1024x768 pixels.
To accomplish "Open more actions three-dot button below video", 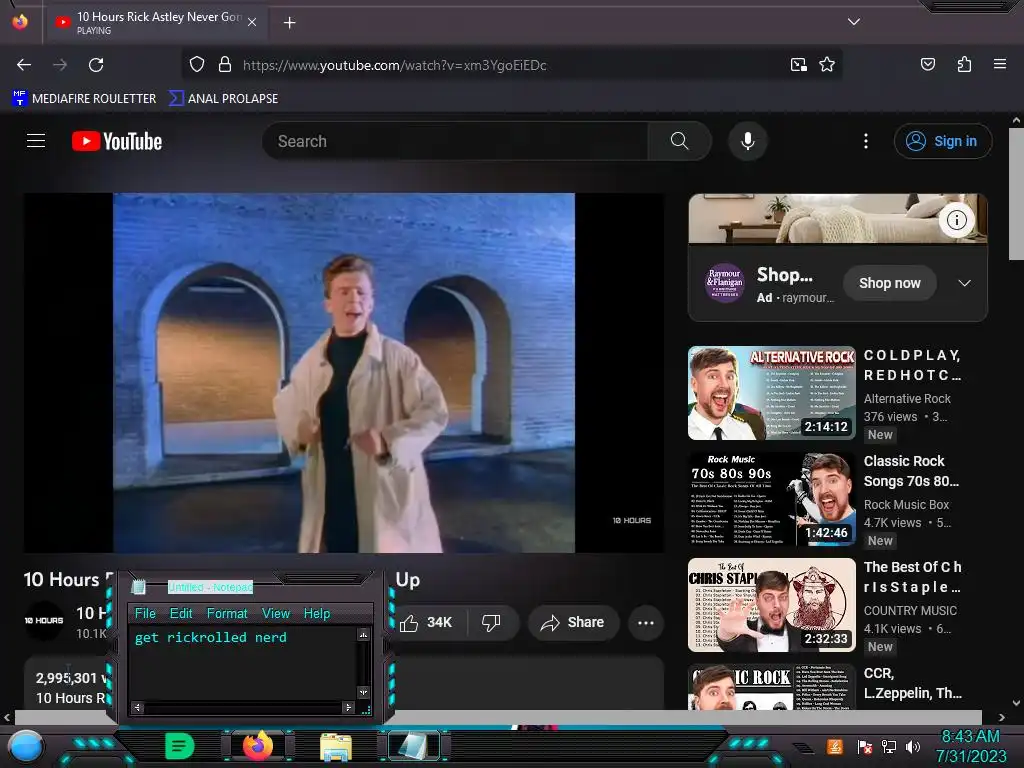I will pyautogui.click(x=646, y=622).
